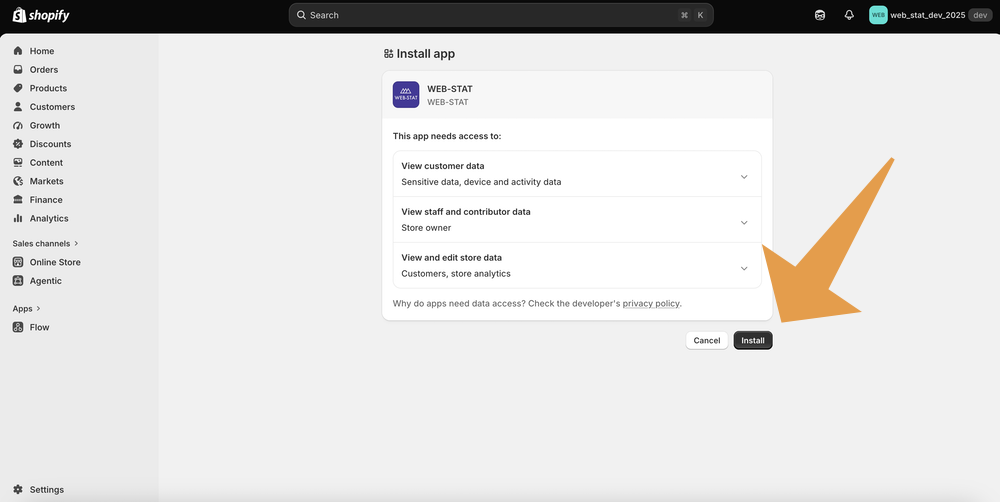The image size is (1000, 502).
Task: Click the Install app heading icon
Action: [x=388, y=54]
